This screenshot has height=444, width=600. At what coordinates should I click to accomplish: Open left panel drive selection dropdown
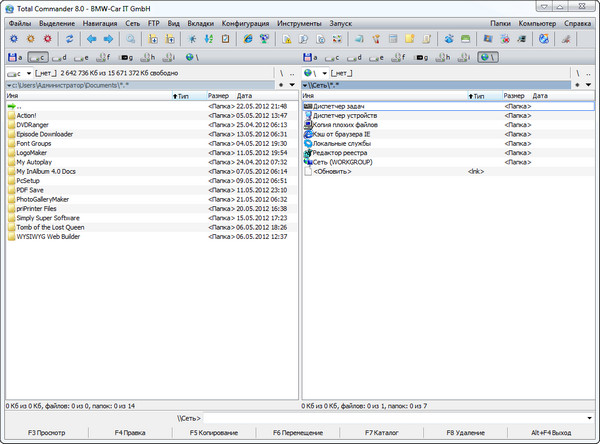[x=29, y=73]
